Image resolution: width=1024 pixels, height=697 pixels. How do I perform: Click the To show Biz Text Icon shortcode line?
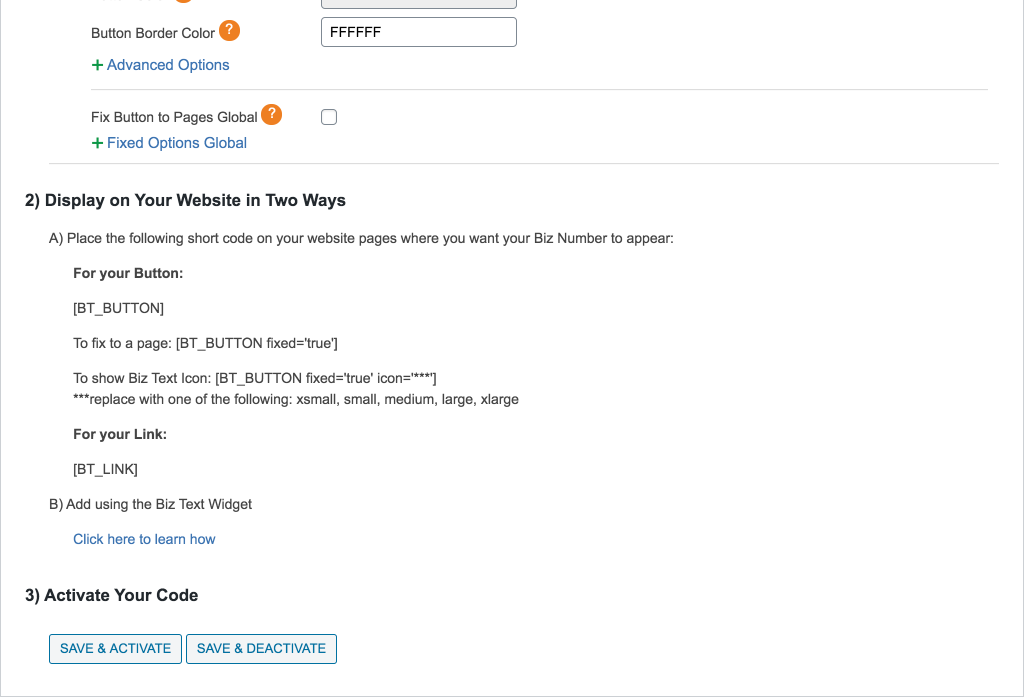254,378
